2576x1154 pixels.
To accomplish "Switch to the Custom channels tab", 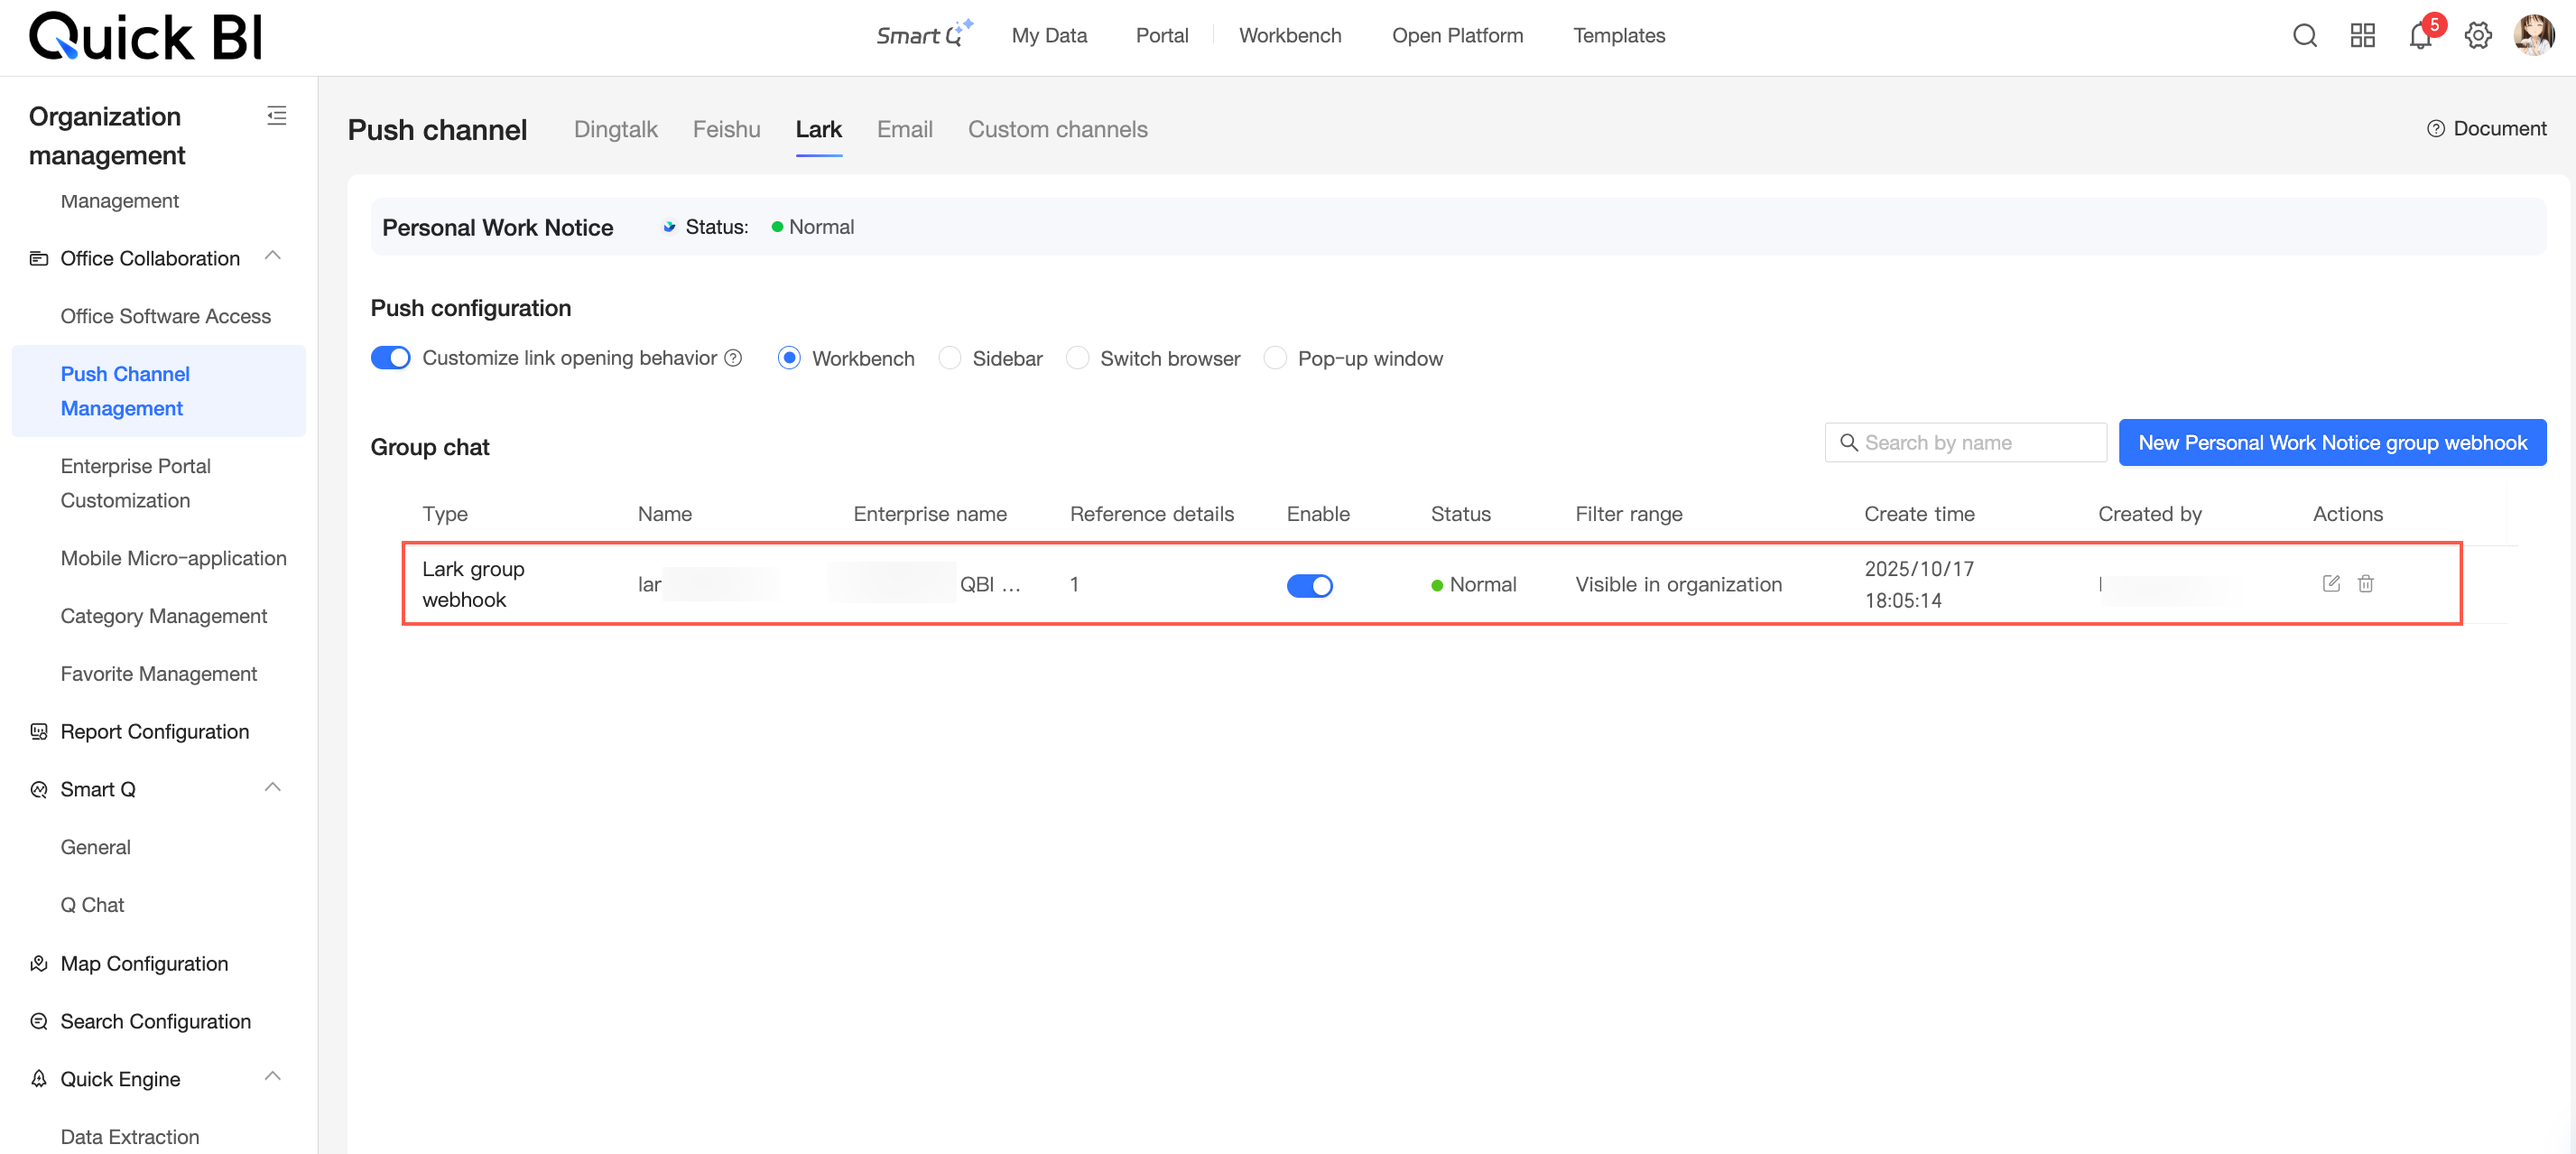I will point(1058,130).
